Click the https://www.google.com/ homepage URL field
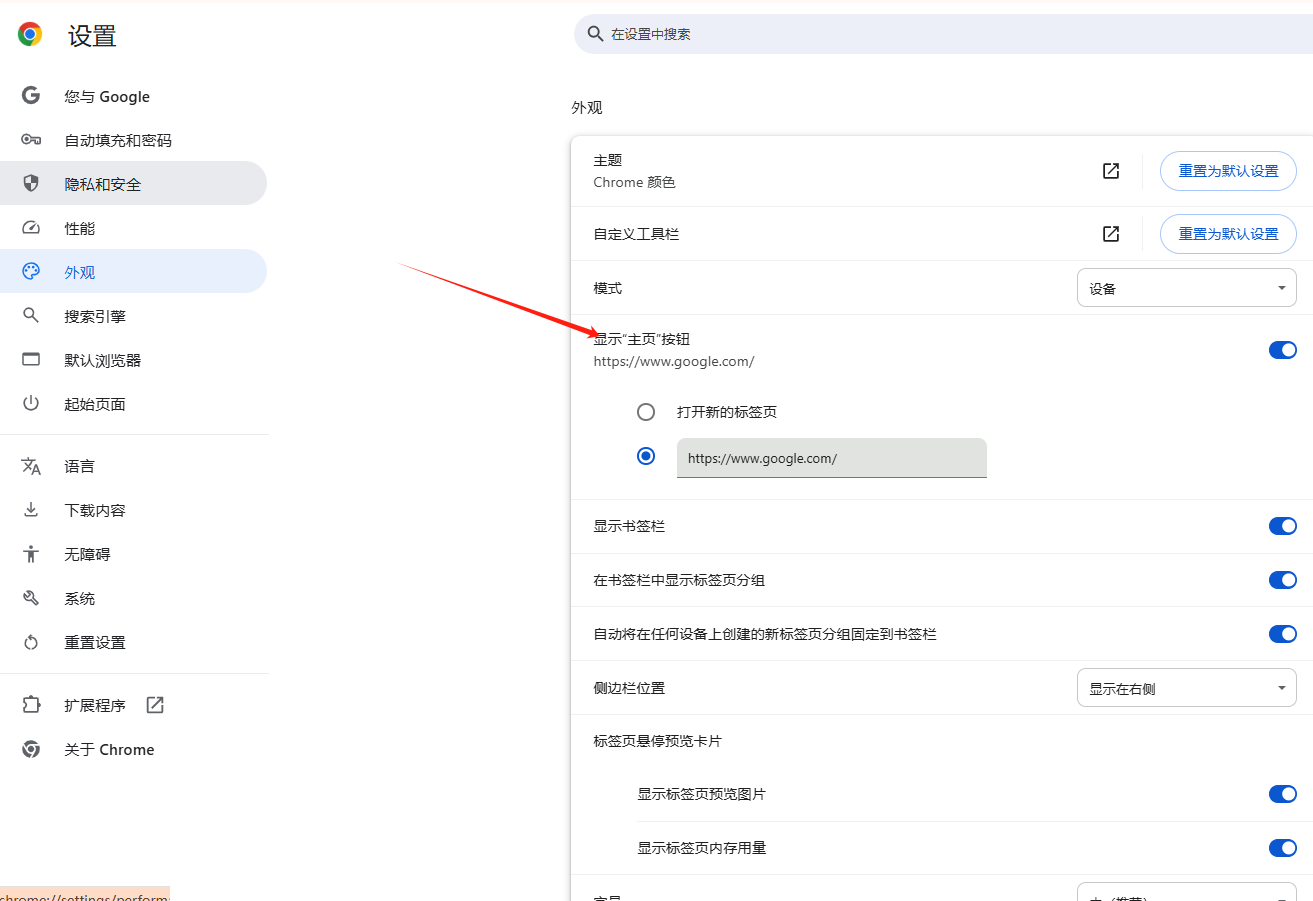The image size is (1313, 901). (x=832, y=458)
